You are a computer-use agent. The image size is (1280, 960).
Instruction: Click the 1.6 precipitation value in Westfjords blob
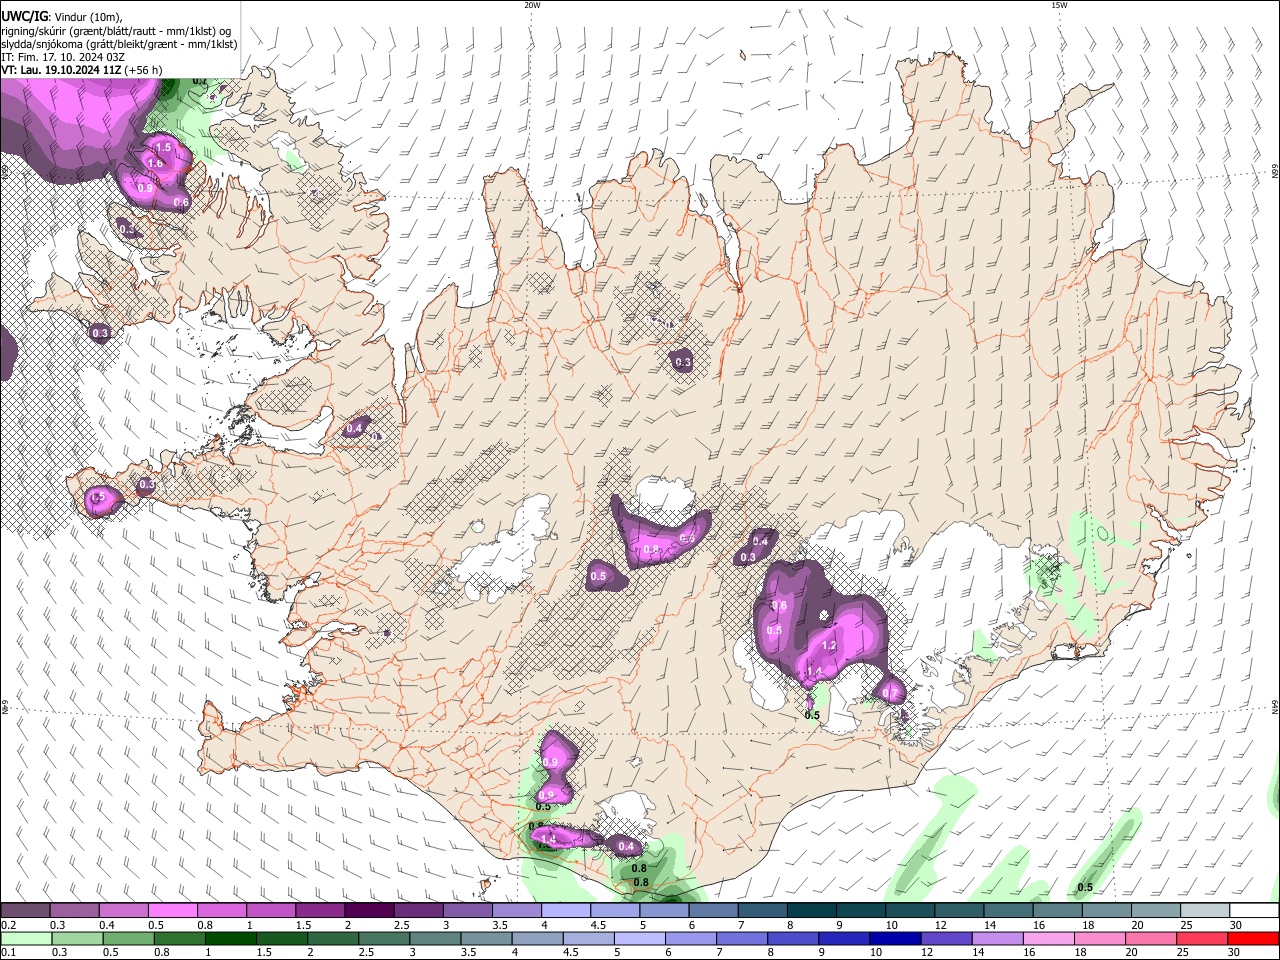coord(155,163)
